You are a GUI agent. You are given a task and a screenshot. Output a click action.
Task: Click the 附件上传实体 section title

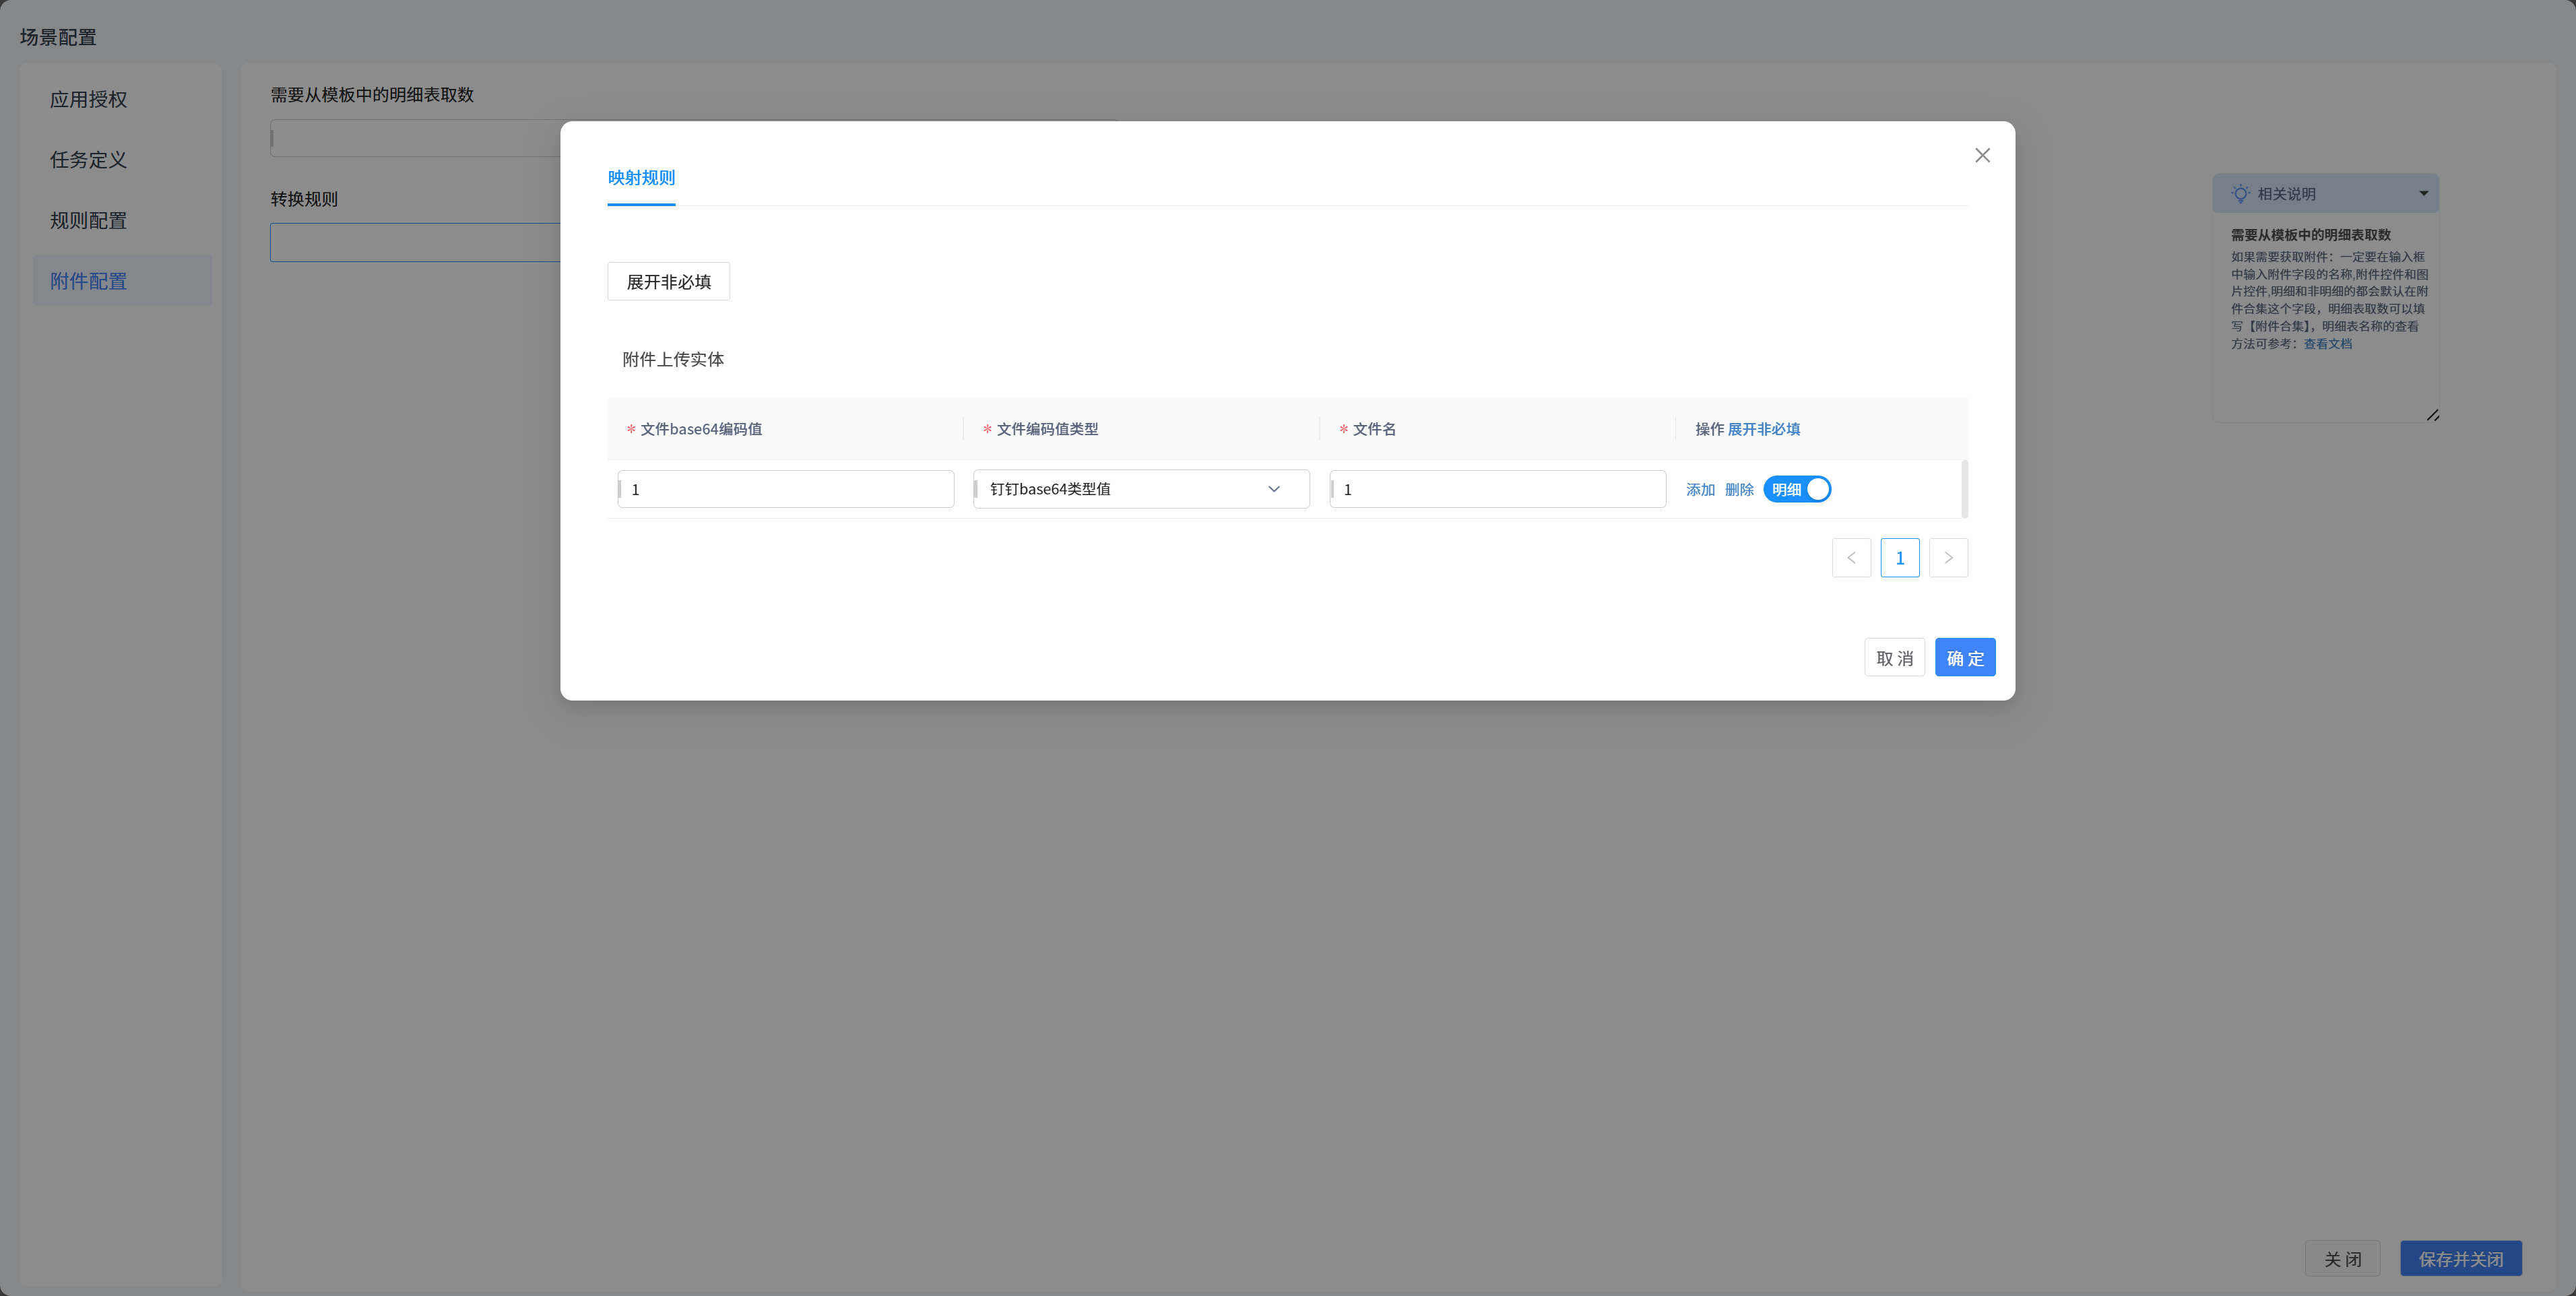click(673, 360)
